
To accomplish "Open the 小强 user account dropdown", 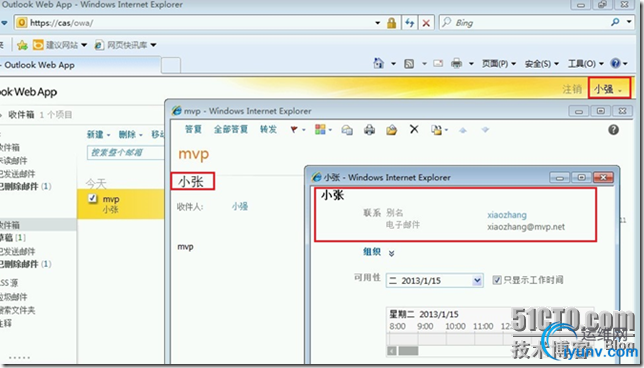I will pyautogui.click(x=608, y=89).
